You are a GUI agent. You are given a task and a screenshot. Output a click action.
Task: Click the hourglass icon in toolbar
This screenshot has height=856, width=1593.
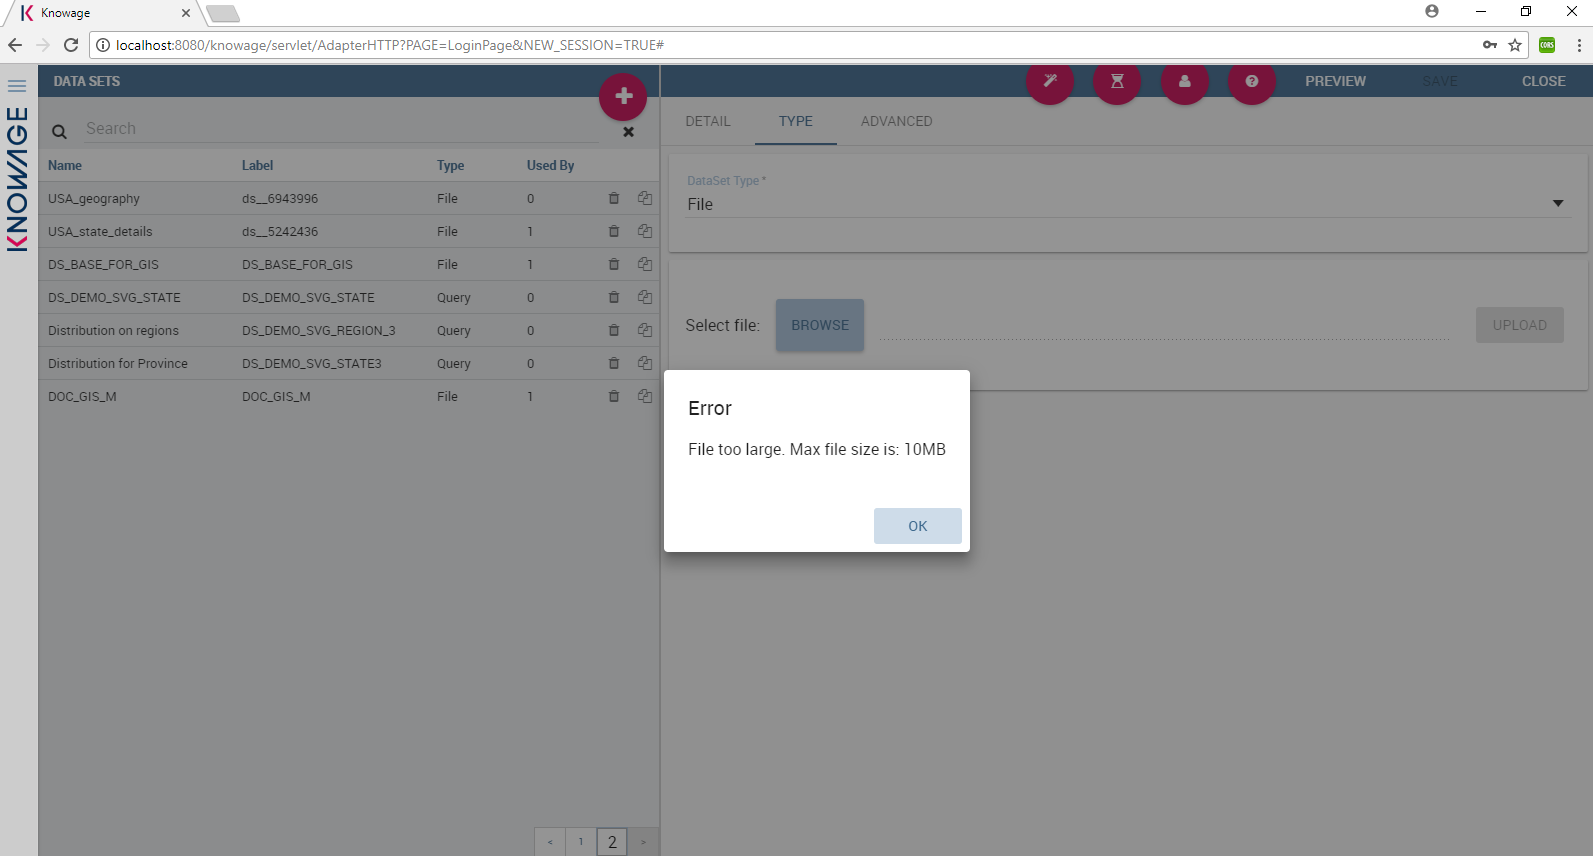pyautogui.click(x=1117, y=81)
